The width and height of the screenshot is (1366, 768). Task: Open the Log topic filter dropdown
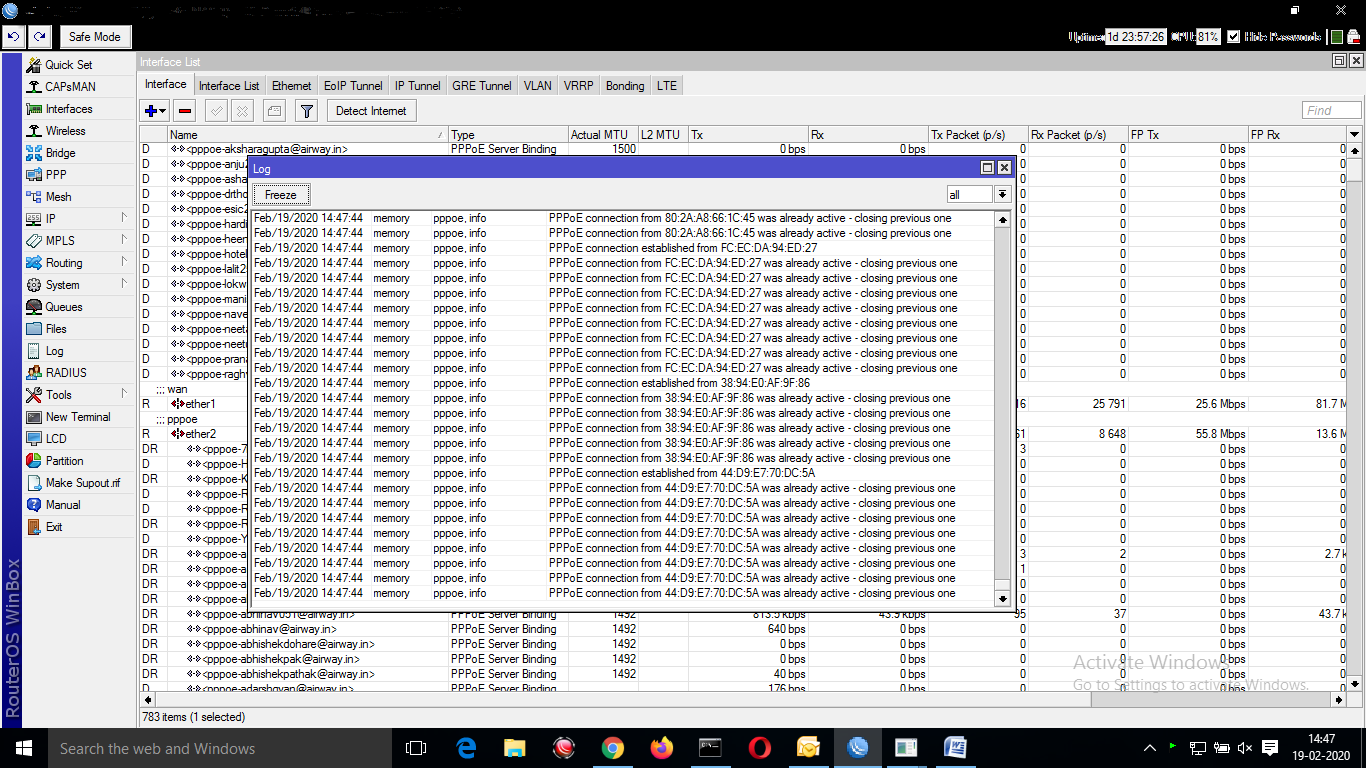pos(1002,195)
